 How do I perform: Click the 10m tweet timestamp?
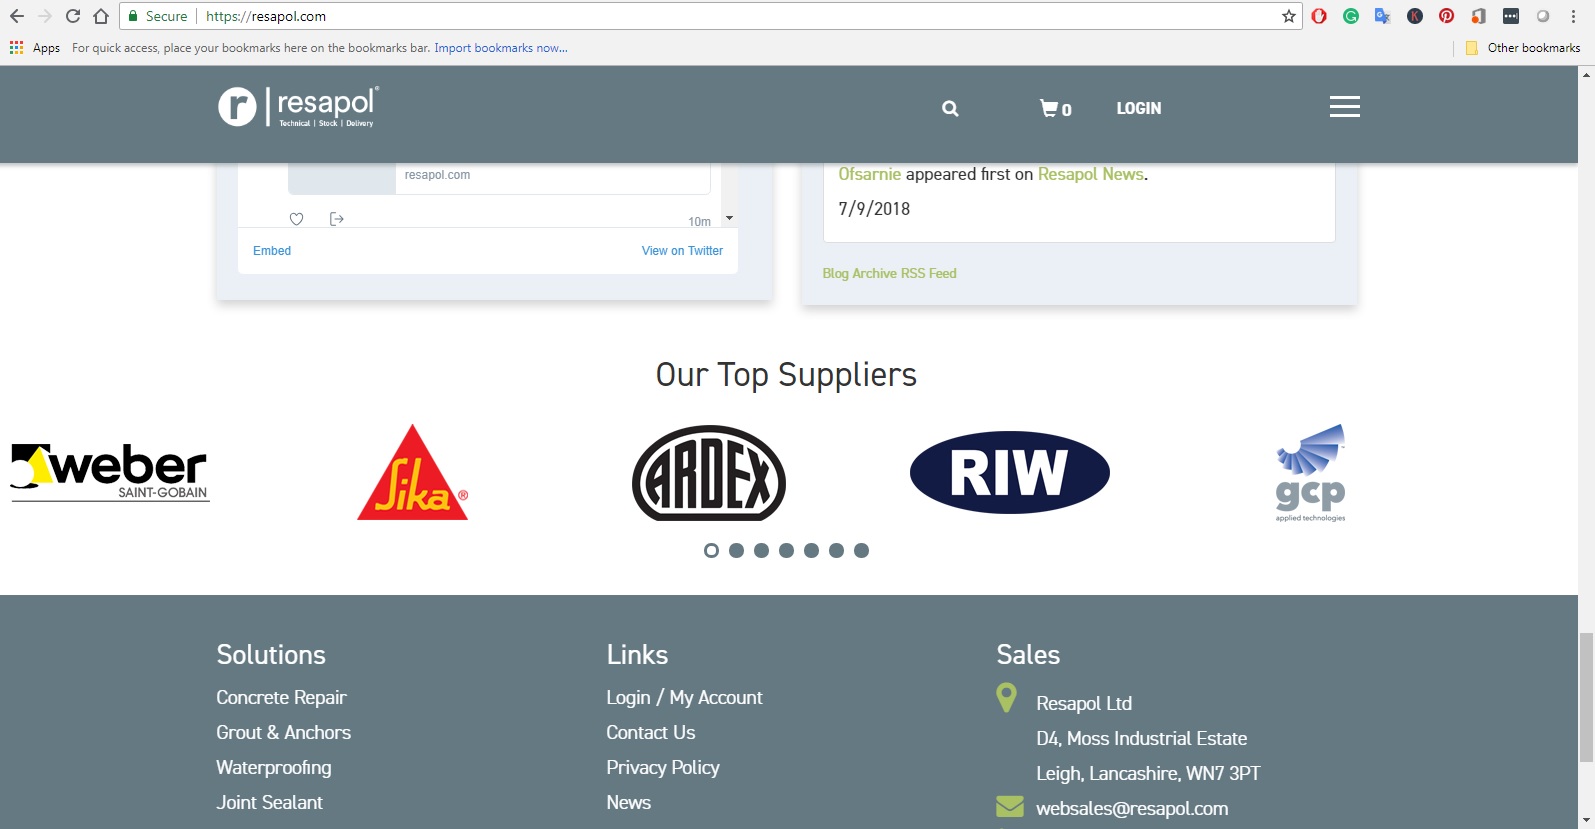click(x=699, y=222)
